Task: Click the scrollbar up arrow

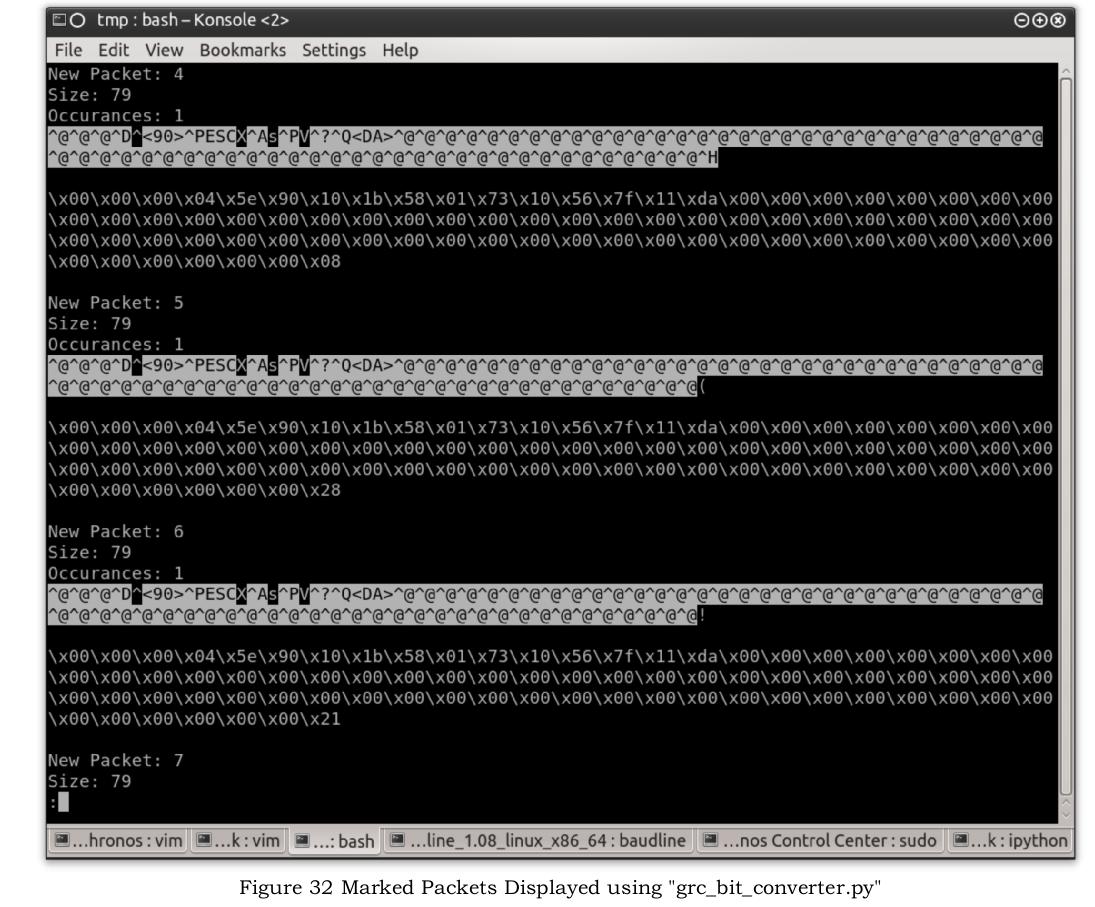Action: (x=1066, y=71)
